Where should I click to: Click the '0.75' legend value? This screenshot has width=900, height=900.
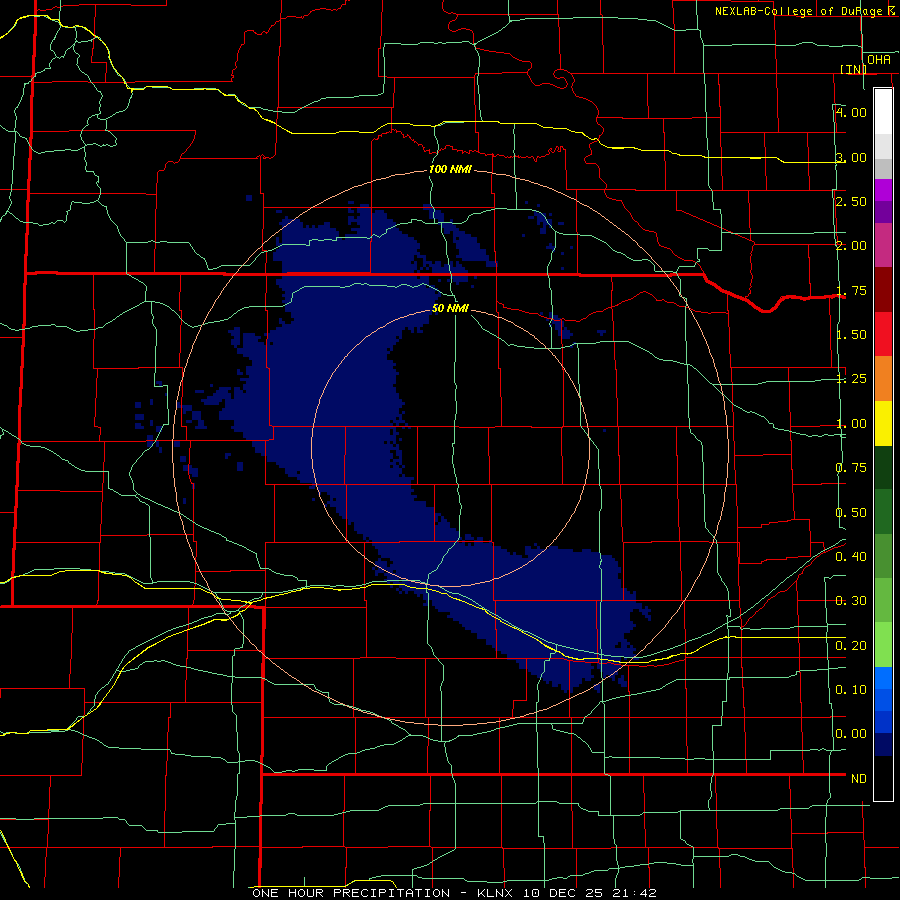[x=851, y=468]
